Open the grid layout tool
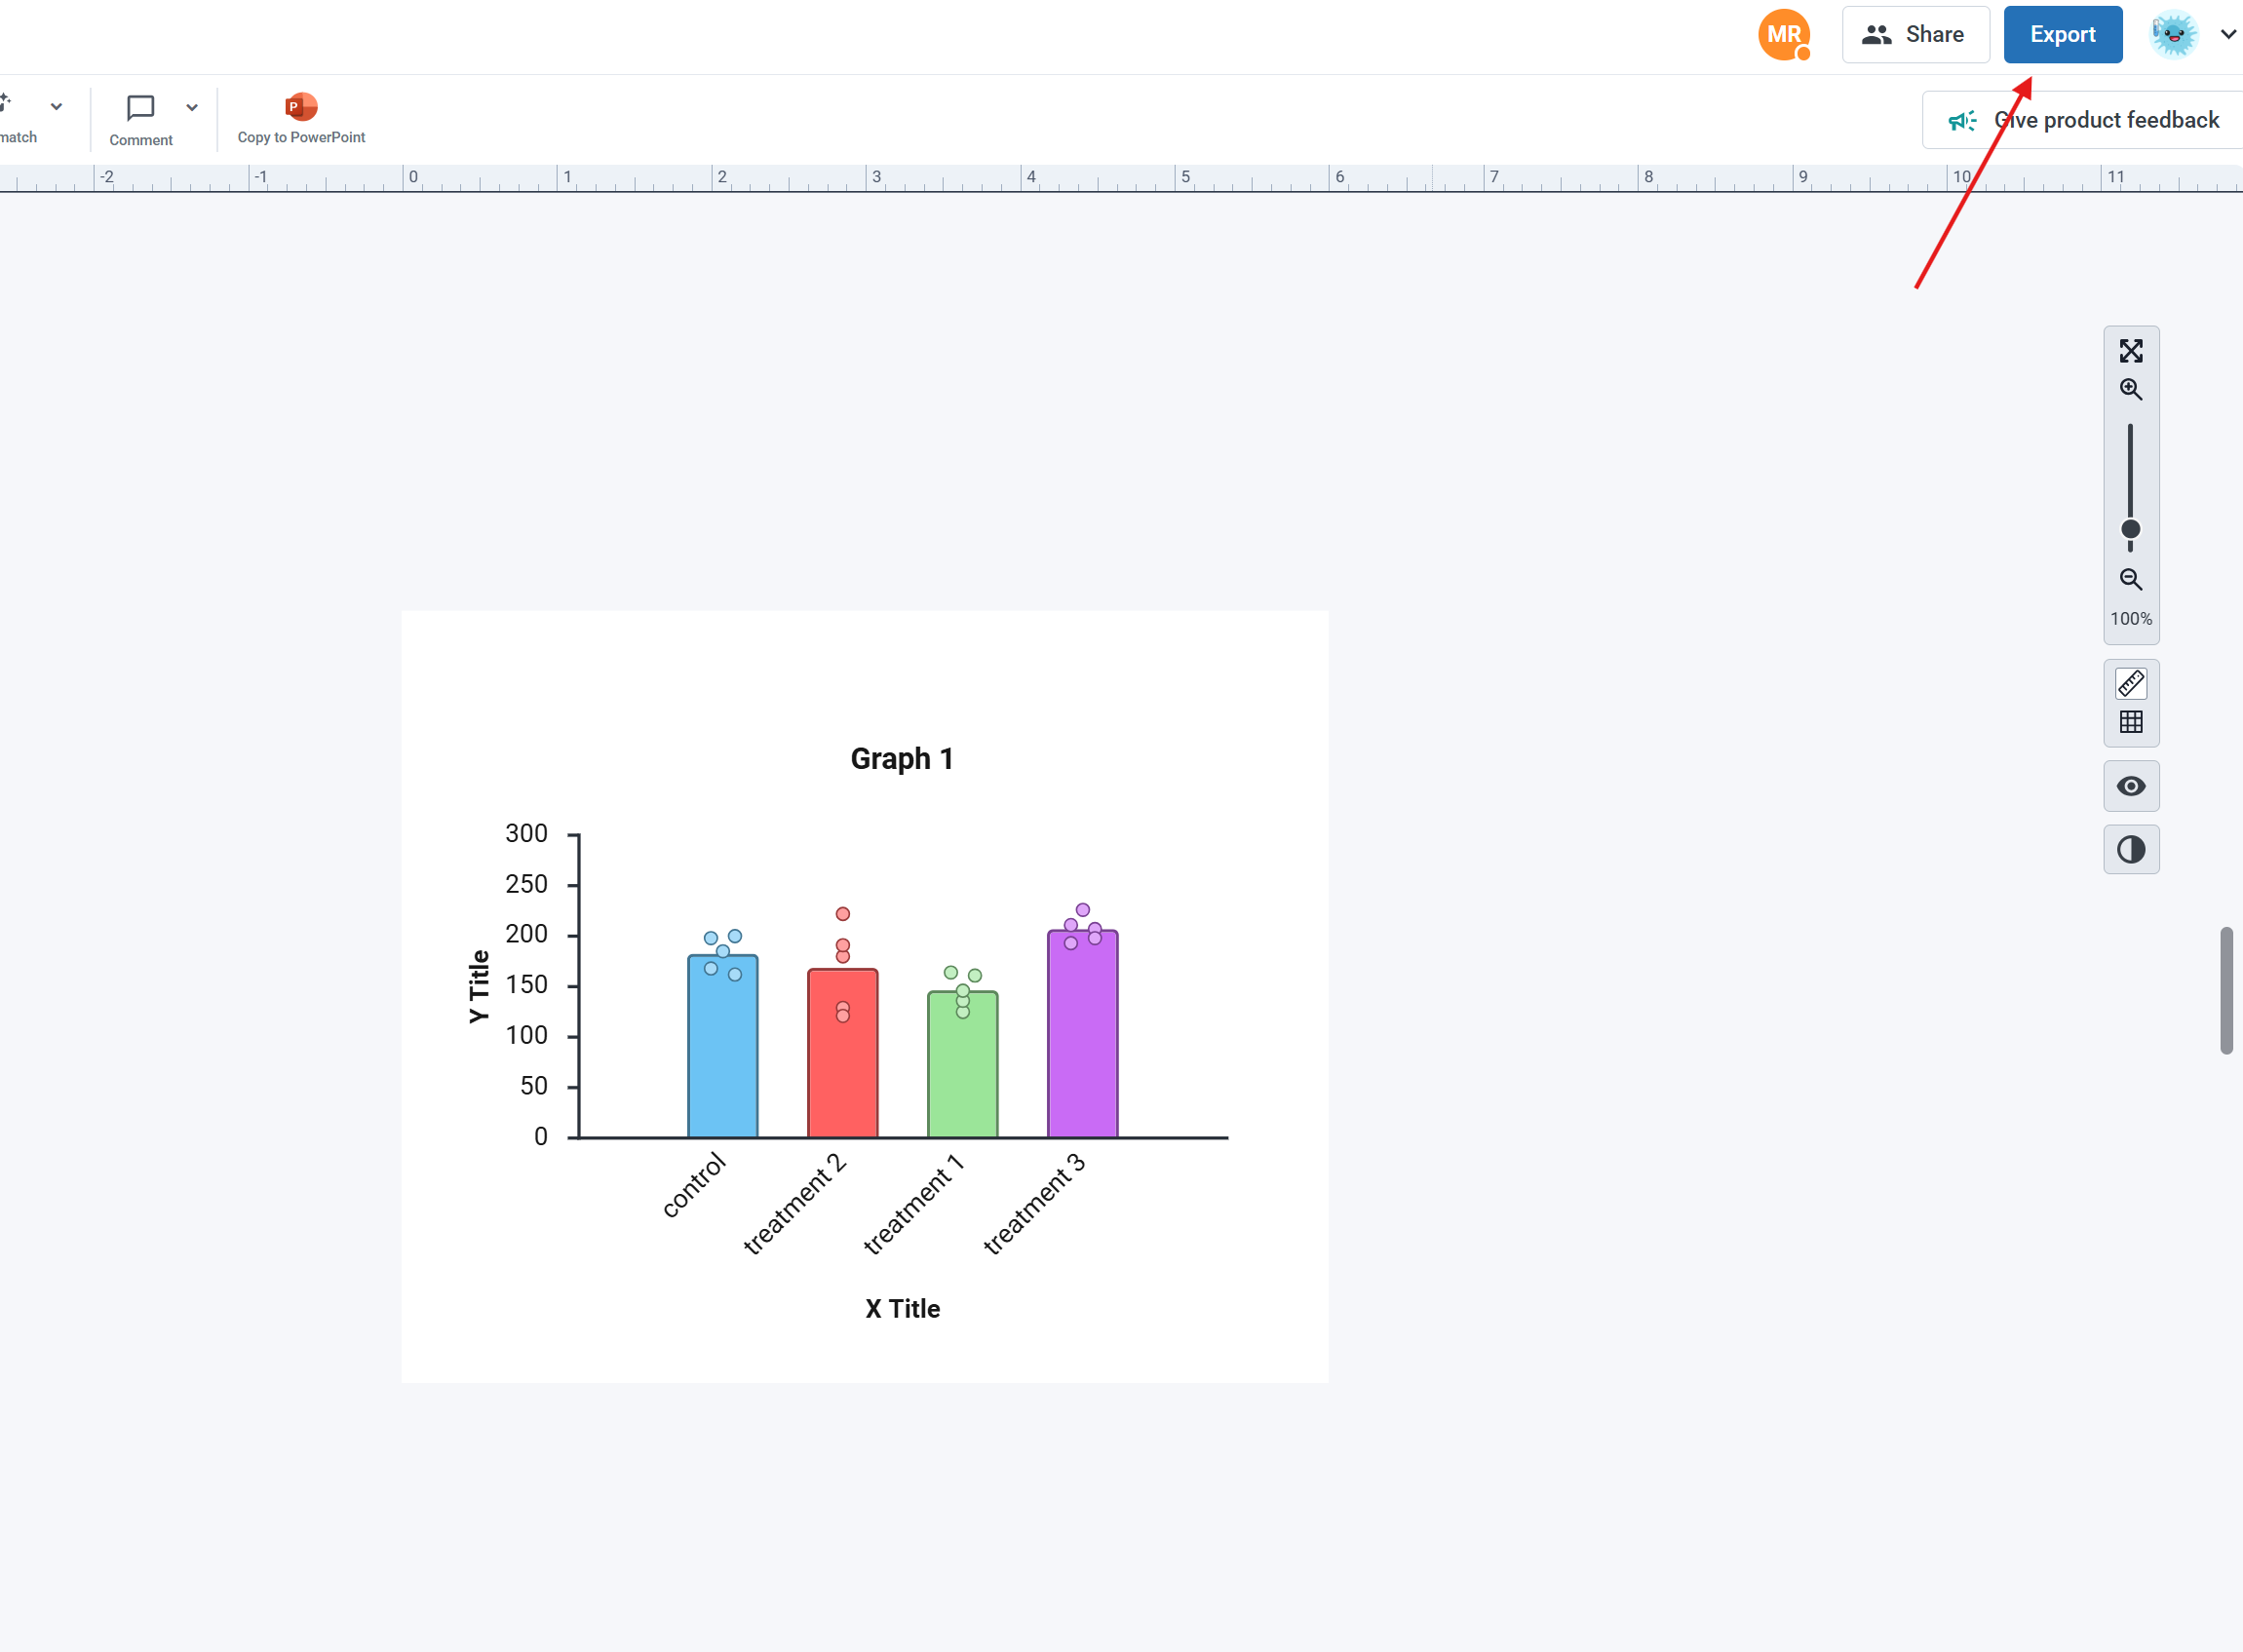2243x1652 pixels. 2130,722
